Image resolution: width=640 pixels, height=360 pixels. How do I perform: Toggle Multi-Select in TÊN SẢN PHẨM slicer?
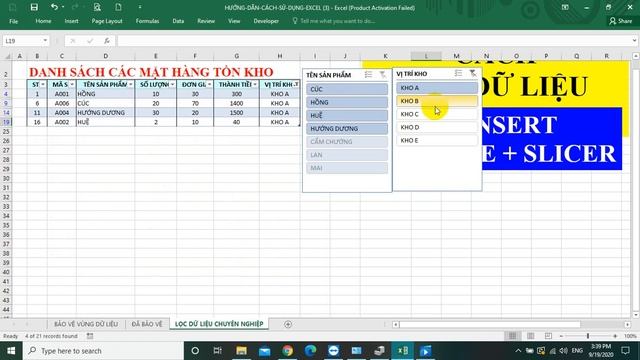[x=369, y=74]
